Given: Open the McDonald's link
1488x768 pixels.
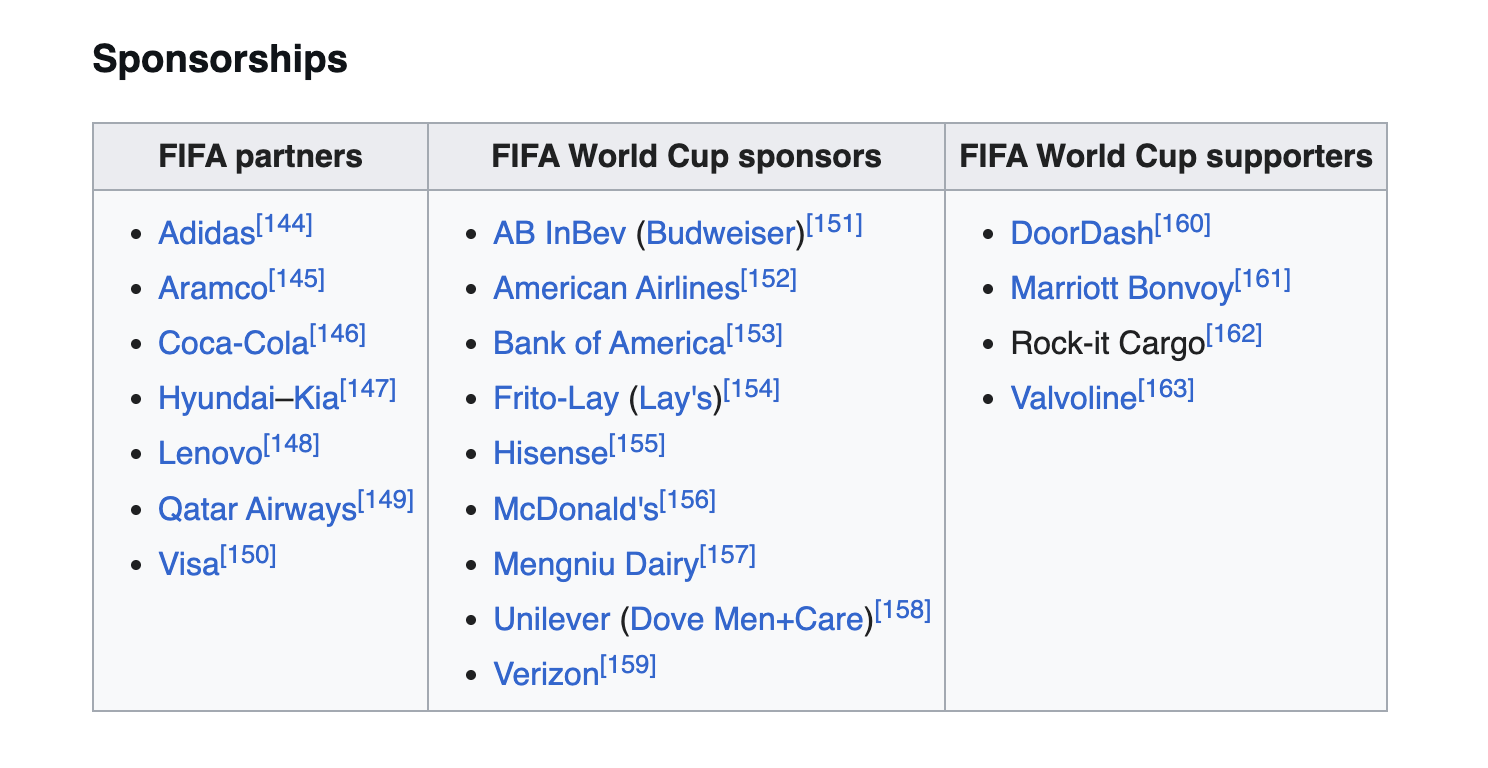Looking at the screenshot, I should coord(576,509).
